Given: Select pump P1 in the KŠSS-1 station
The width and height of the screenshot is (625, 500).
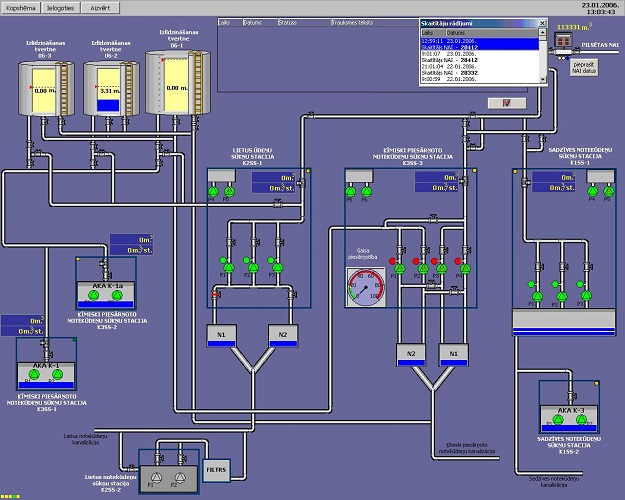Looking at the screenshot, I should [x=228, y=268].
